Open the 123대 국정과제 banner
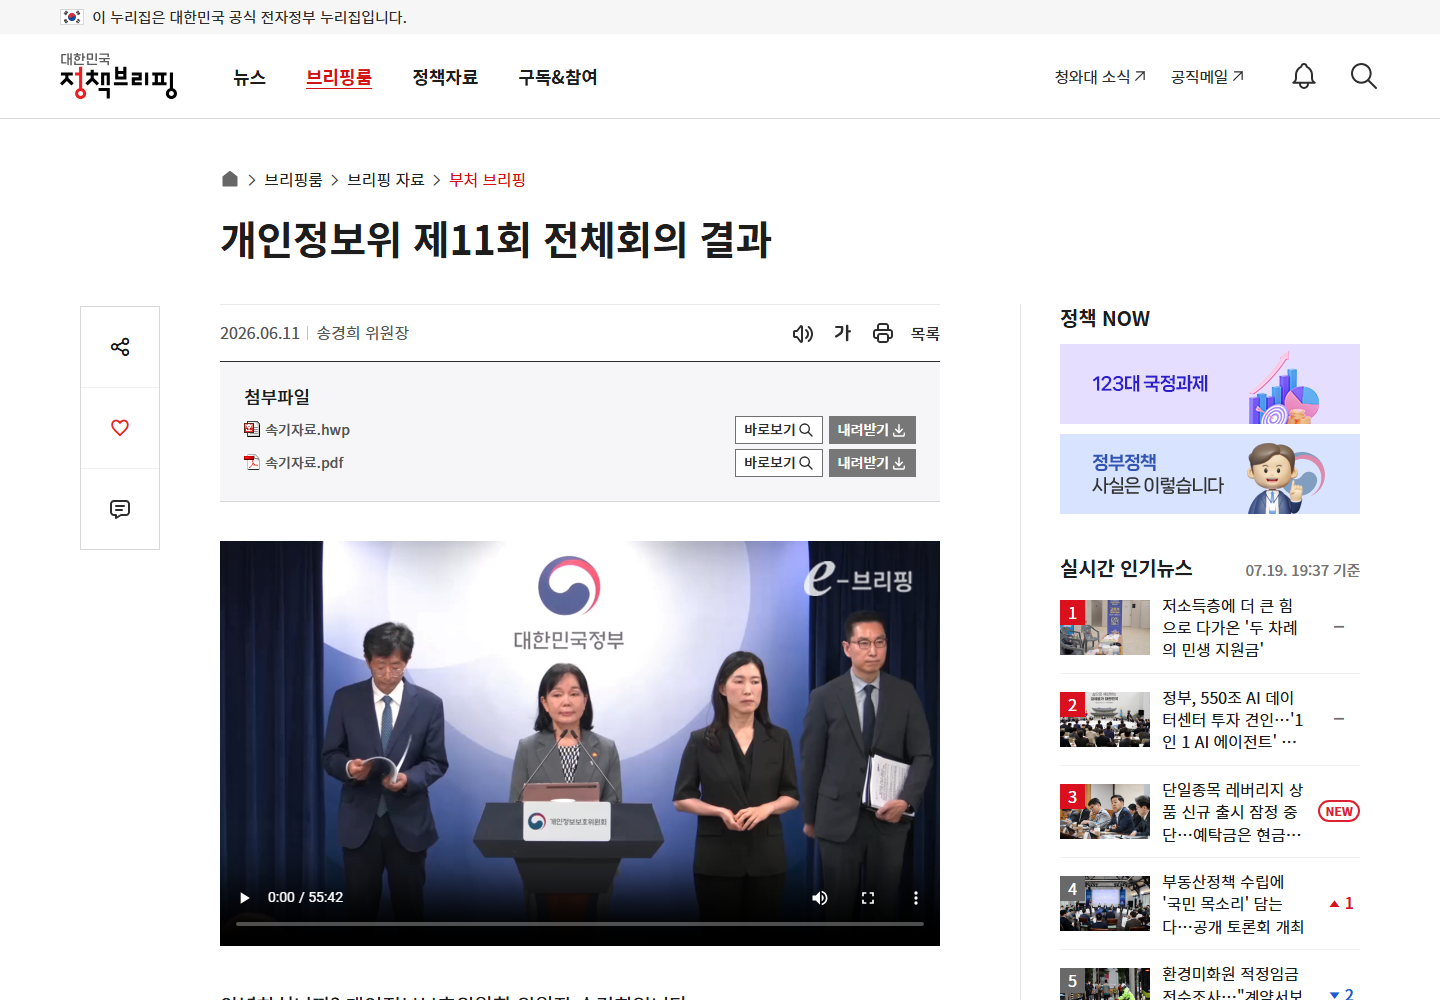The width and height of the screenshot is (1440, 1000). point(1210,384)
